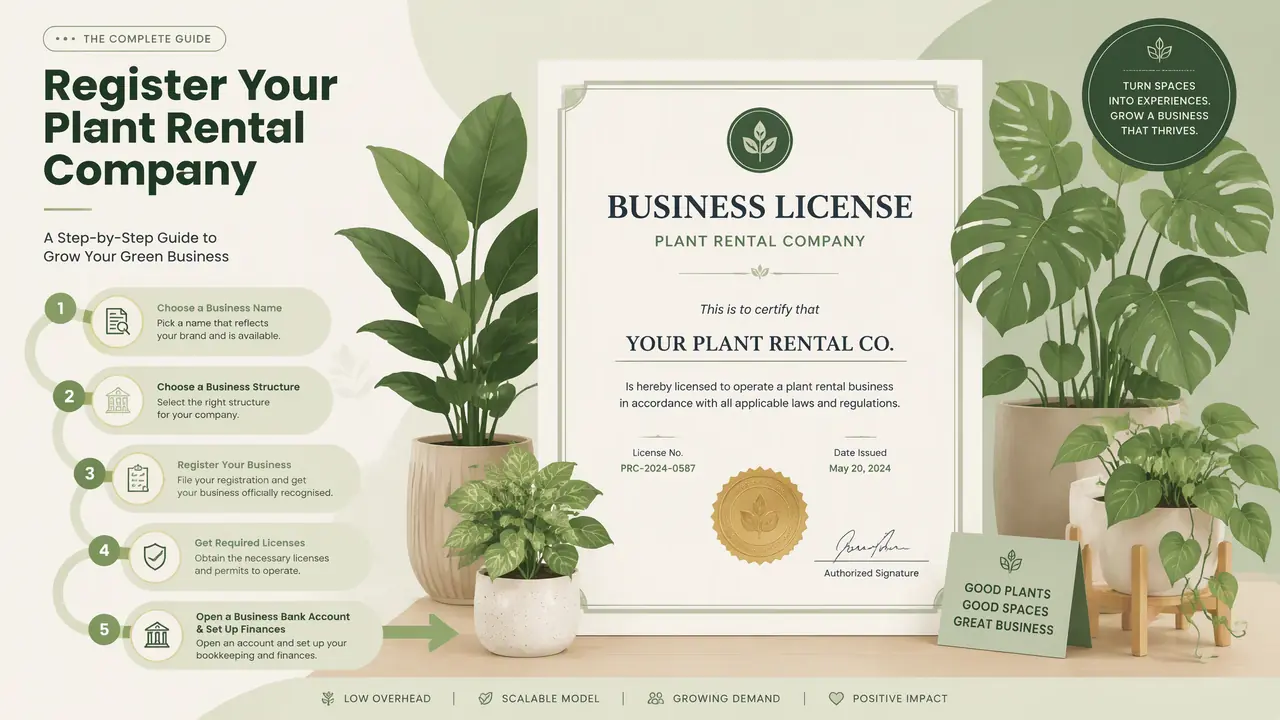
Task: Click the bank icon beside Open a Business Bank Account
Action: [157, 634]
